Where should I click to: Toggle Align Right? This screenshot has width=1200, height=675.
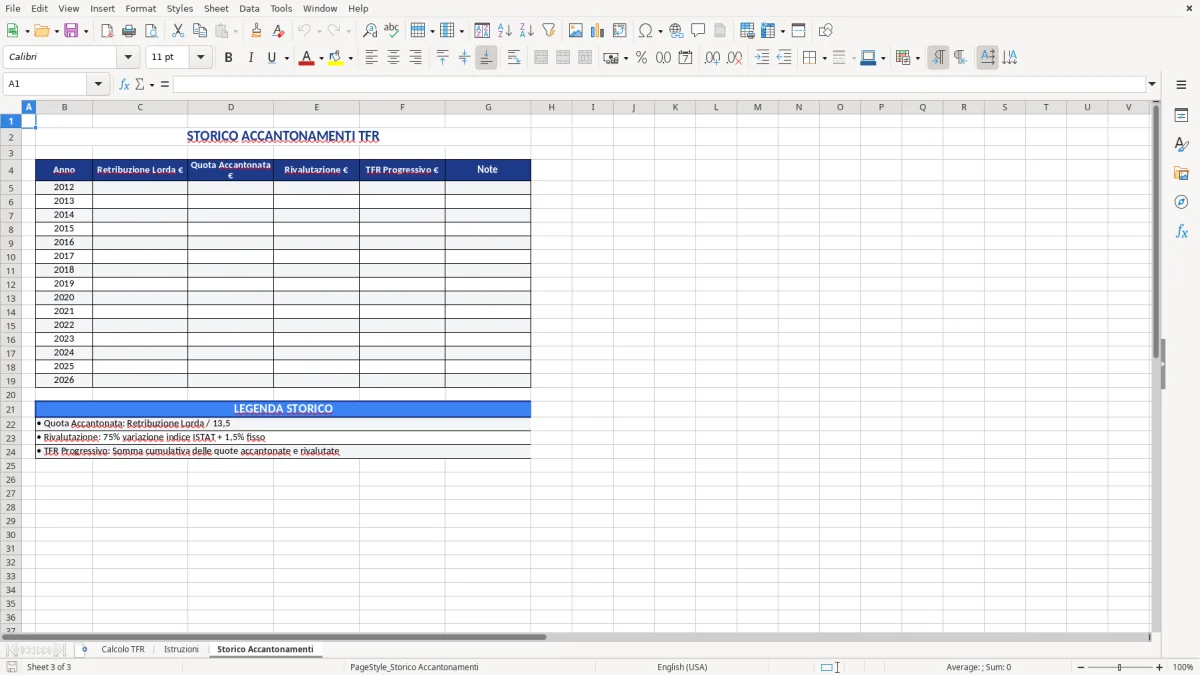coord(415,58)
